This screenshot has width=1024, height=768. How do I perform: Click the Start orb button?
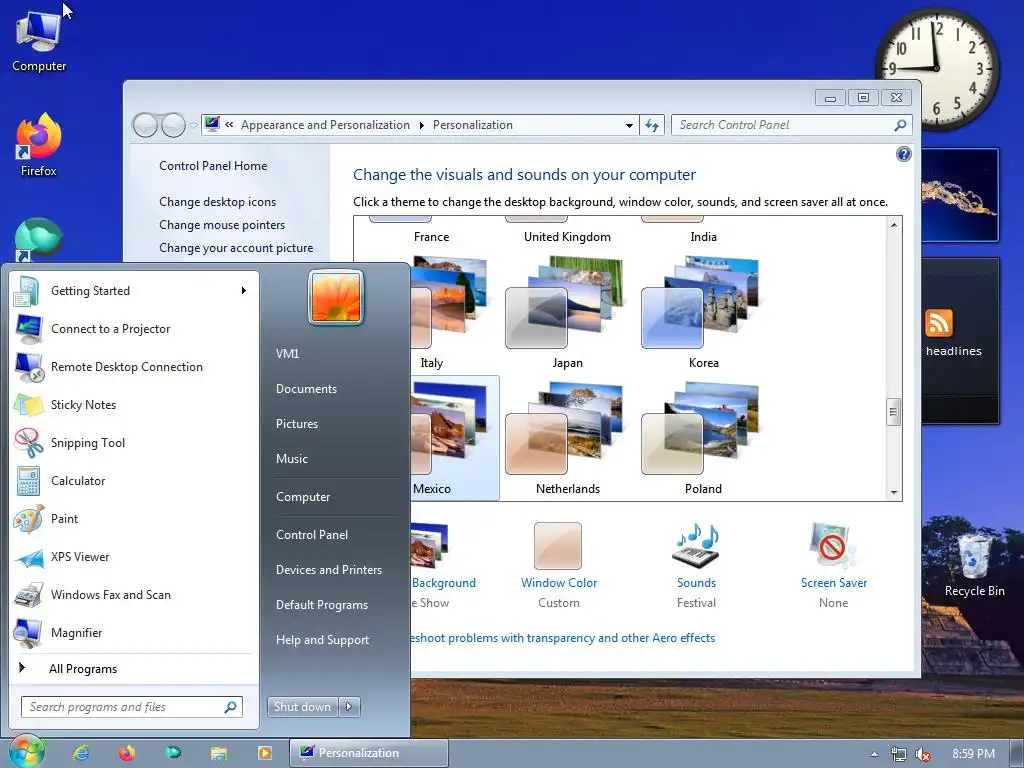26,752
